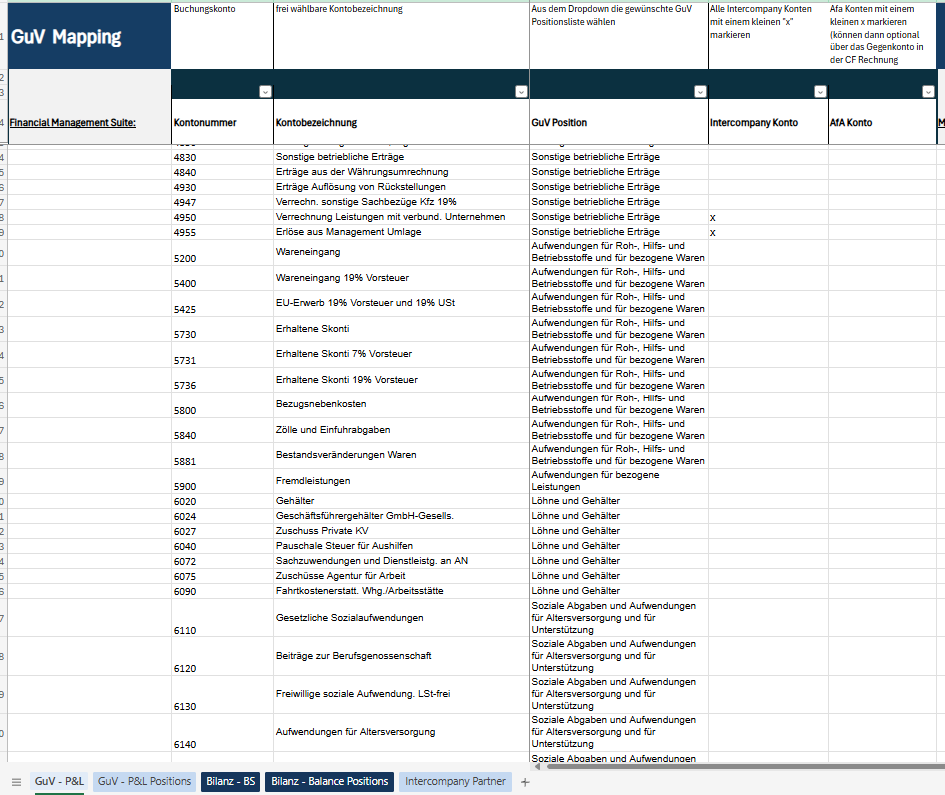Select account number cell 4947
945x795 pixels.
click(x=222, y=203)
